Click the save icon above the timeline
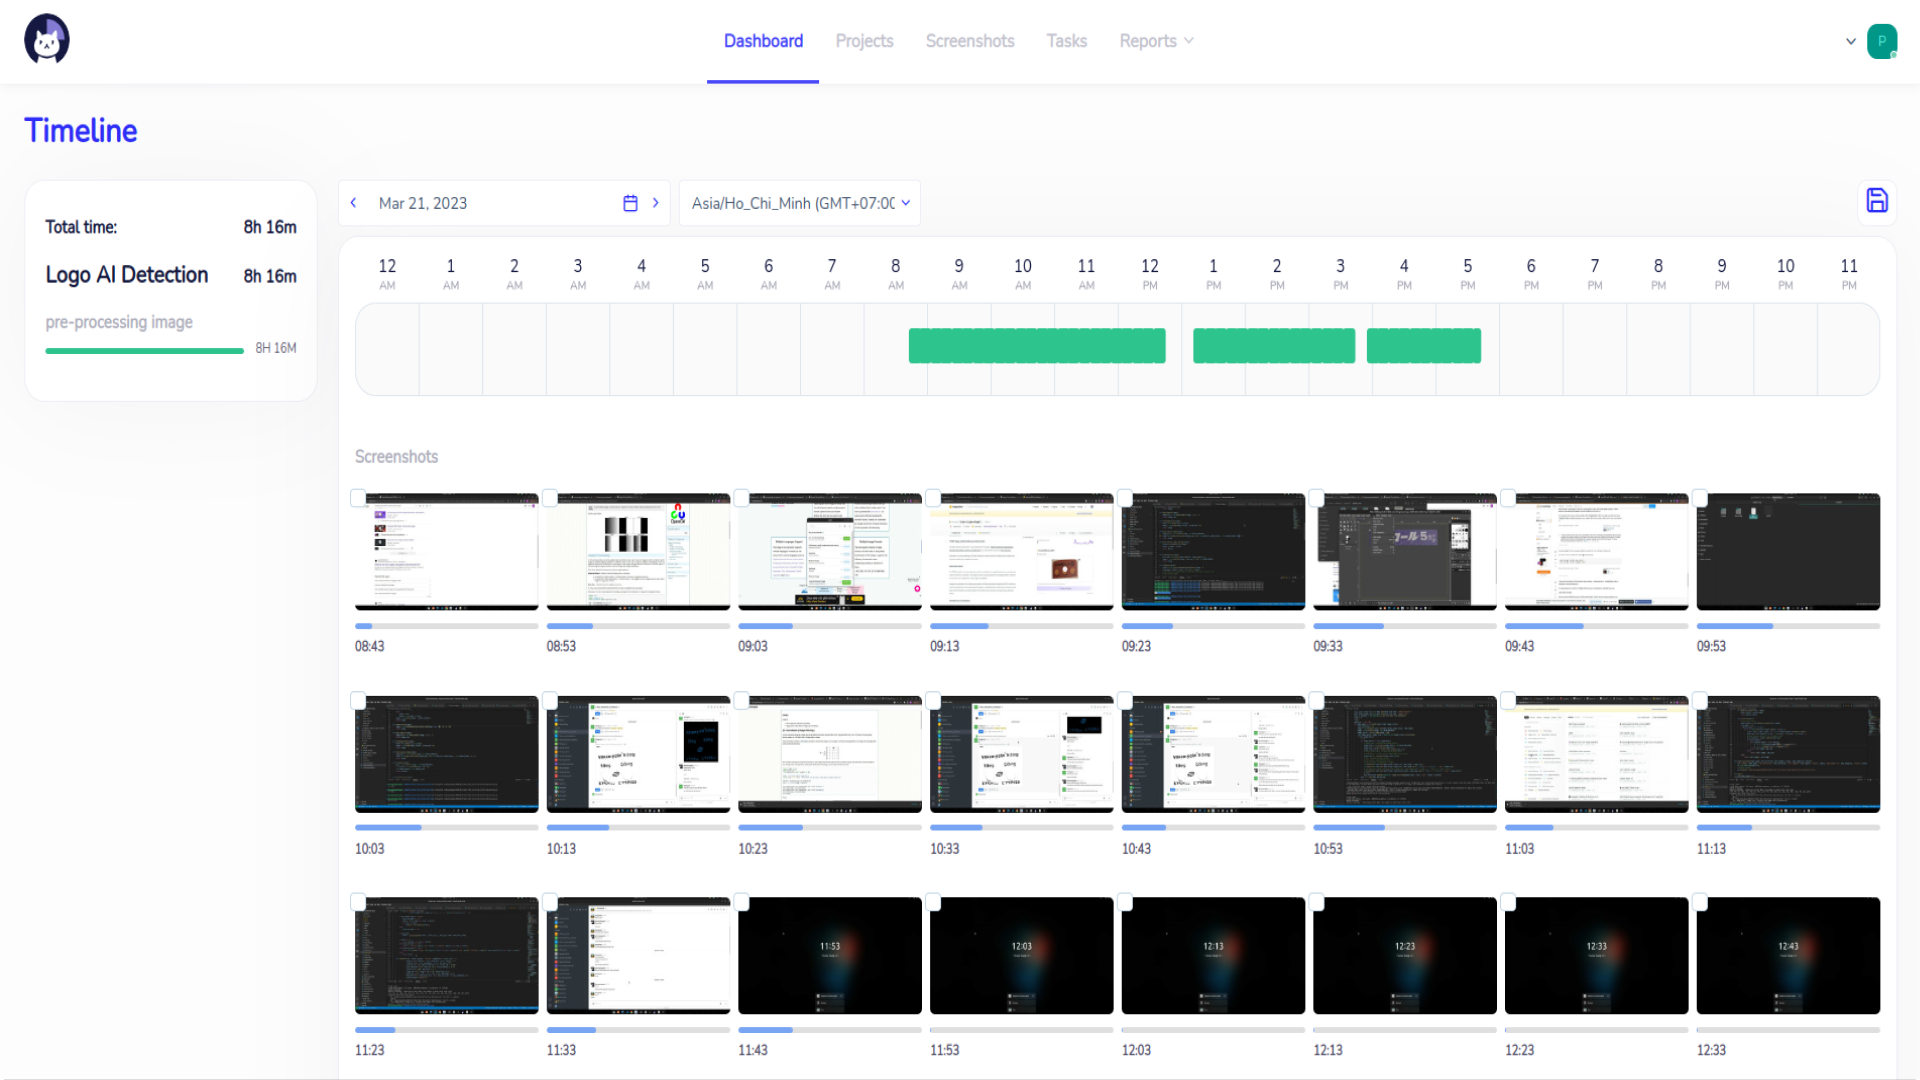1920x1080 pixels. pos(1877,201)
